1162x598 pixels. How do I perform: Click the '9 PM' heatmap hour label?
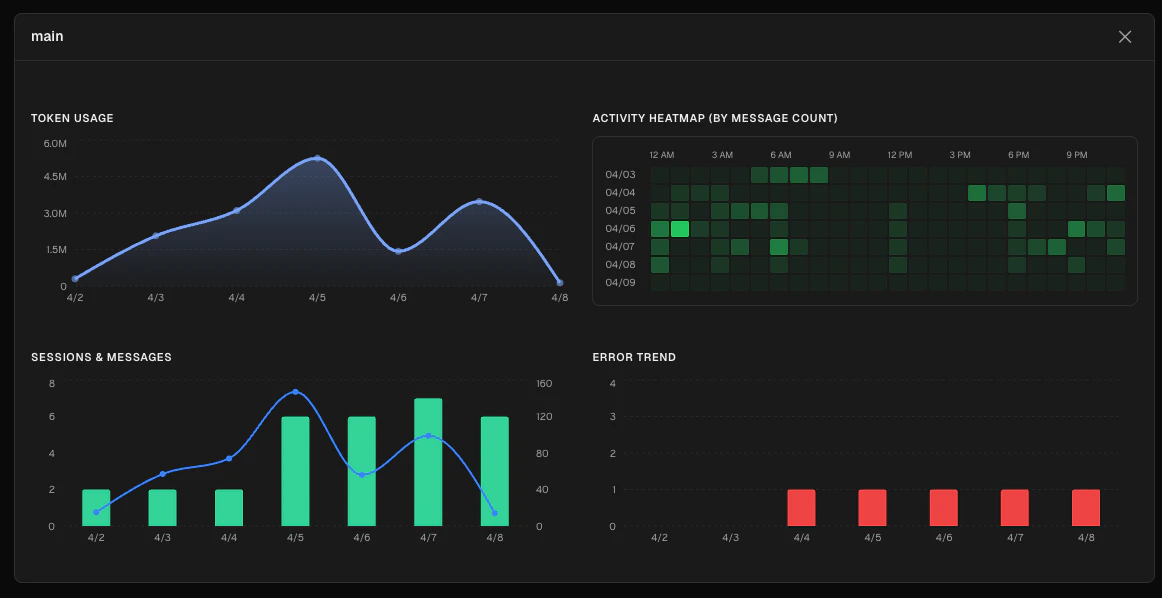pos(1077,155)
